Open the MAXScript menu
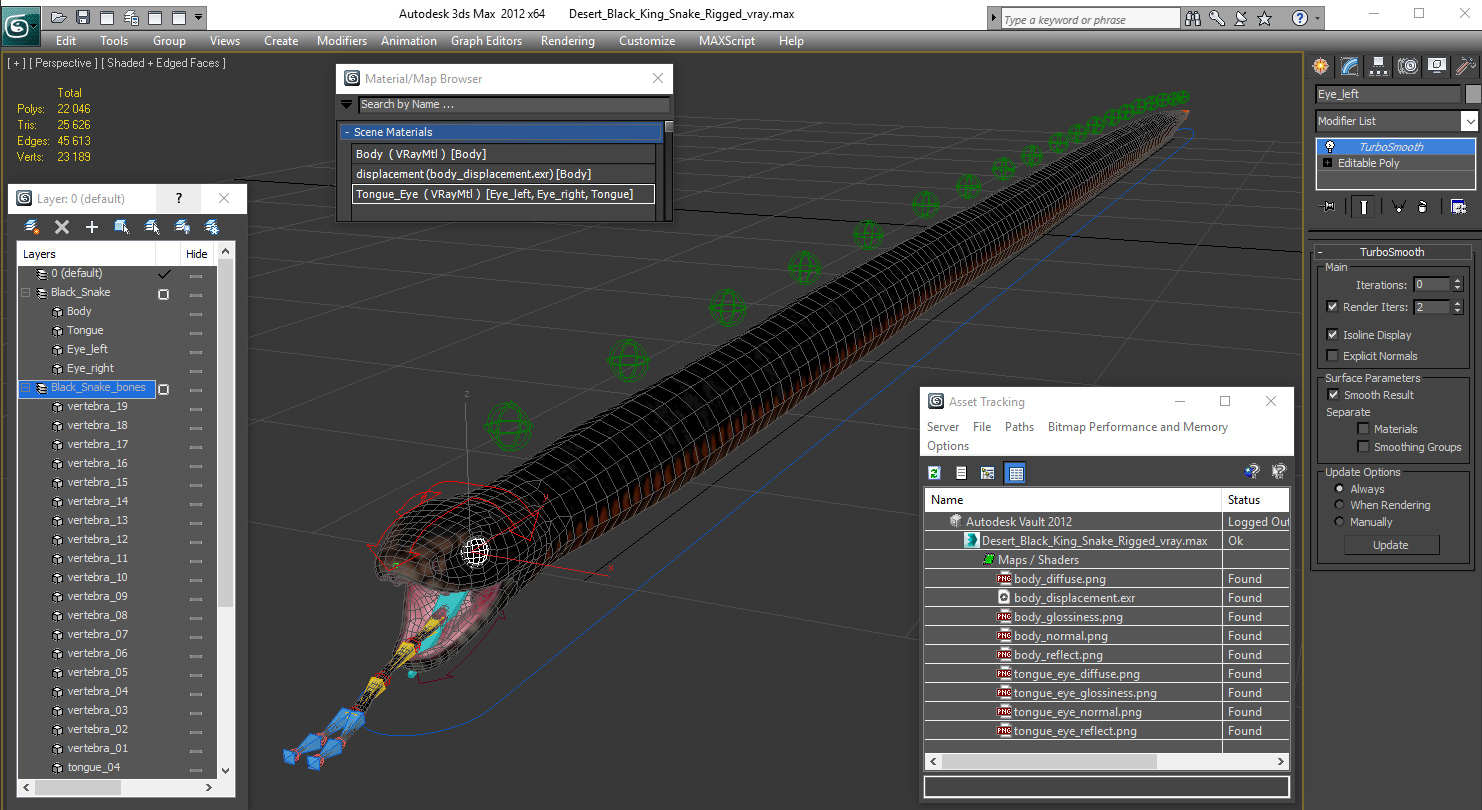1482x810 pixels. (728, 41)
